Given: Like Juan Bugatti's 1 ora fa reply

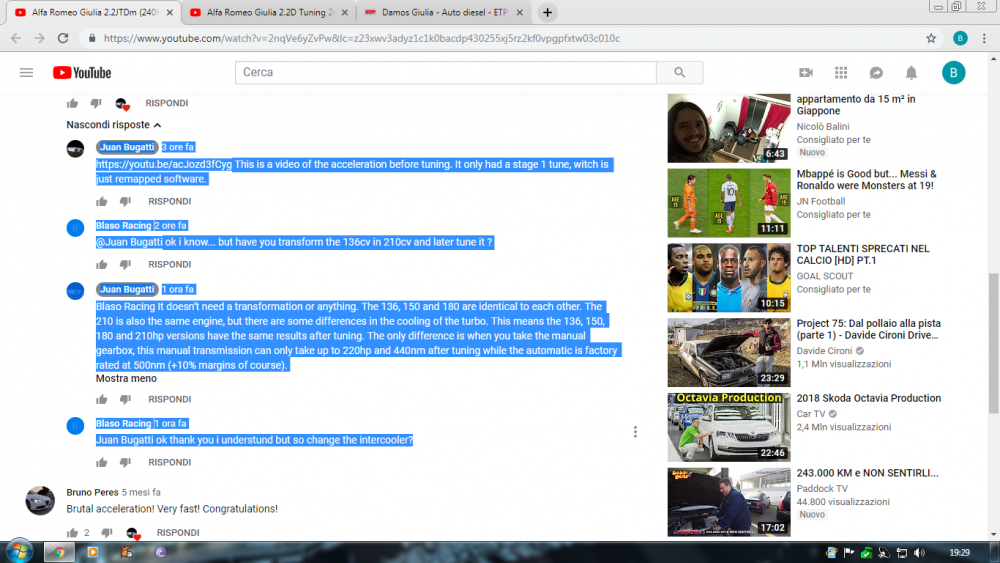Looking at the screenshot, I should [101, 399].
